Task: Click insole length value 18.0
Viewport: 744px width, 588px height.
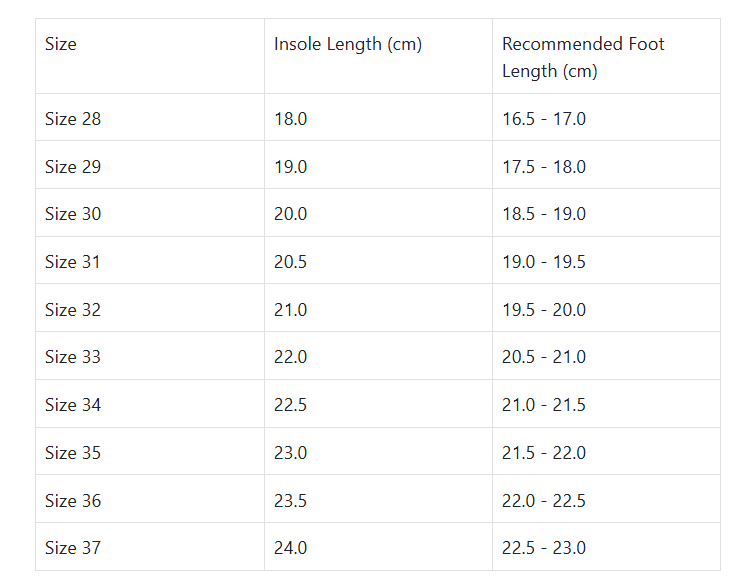Action: pyautogui.click(x=291, y=119)
